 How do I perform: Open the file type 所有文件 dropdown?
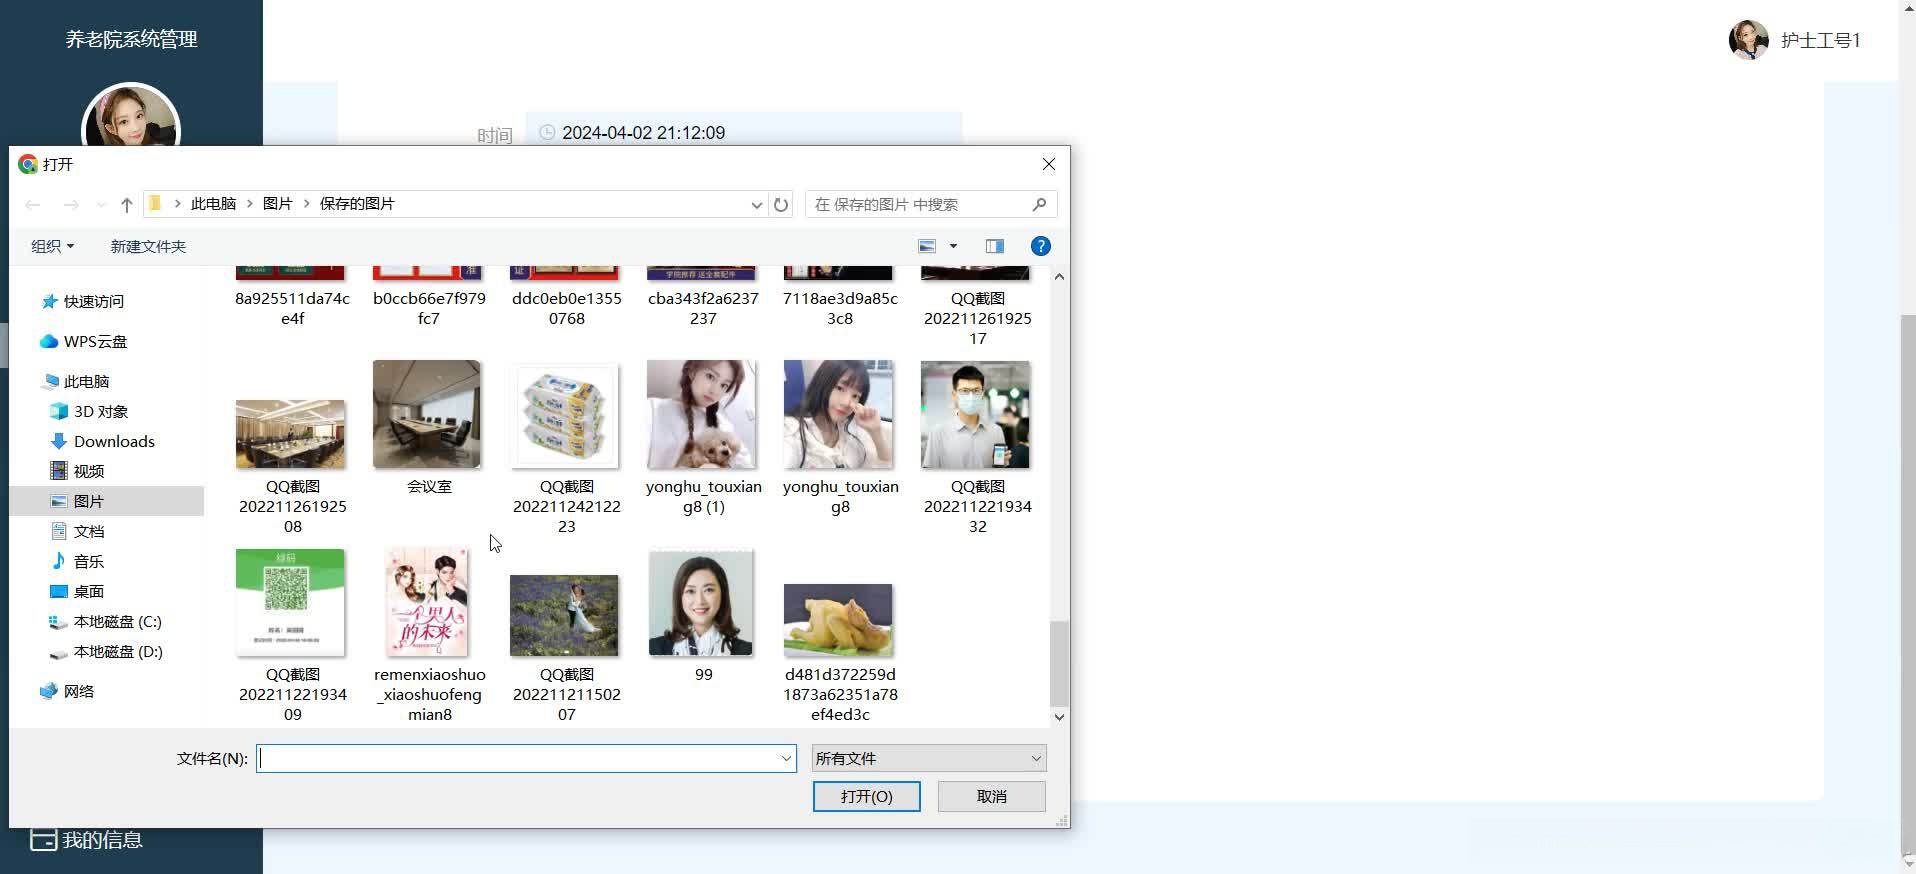pyautogui.click(x=929, y=758)
